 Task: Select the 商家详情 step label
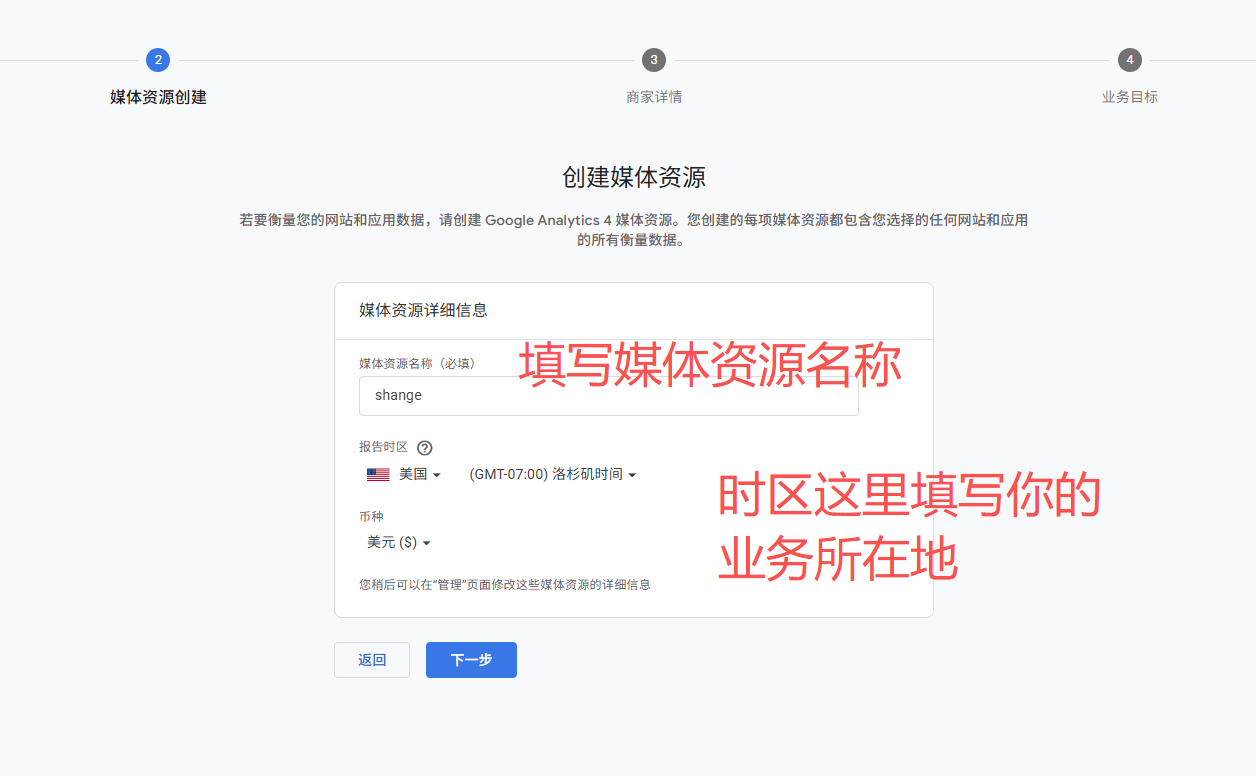click(654, 97)
